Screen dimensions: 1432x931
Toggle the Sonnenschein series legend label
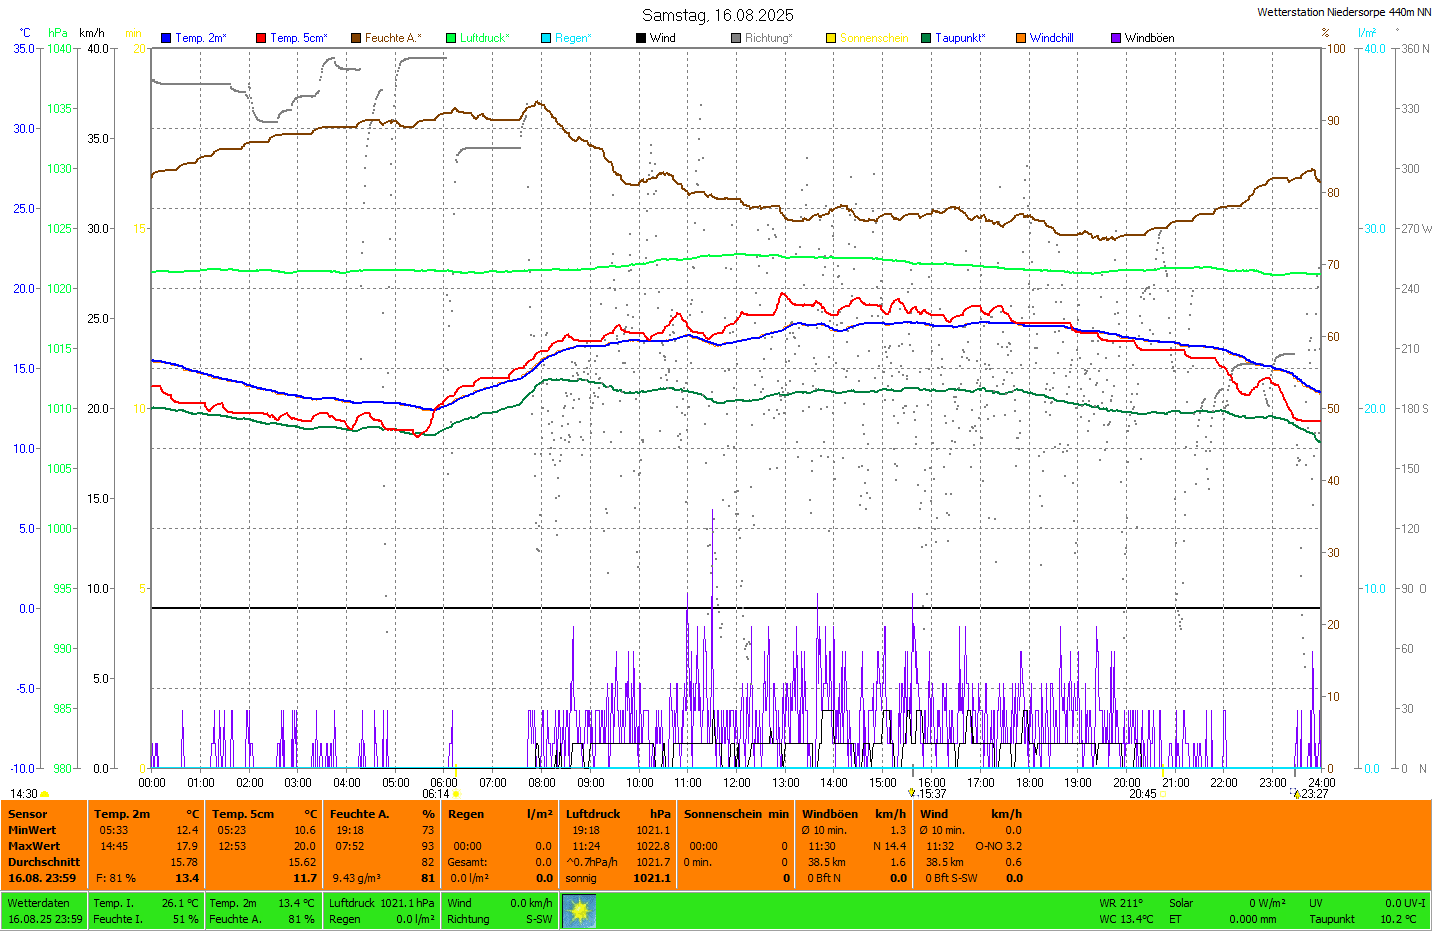(873, 38)
